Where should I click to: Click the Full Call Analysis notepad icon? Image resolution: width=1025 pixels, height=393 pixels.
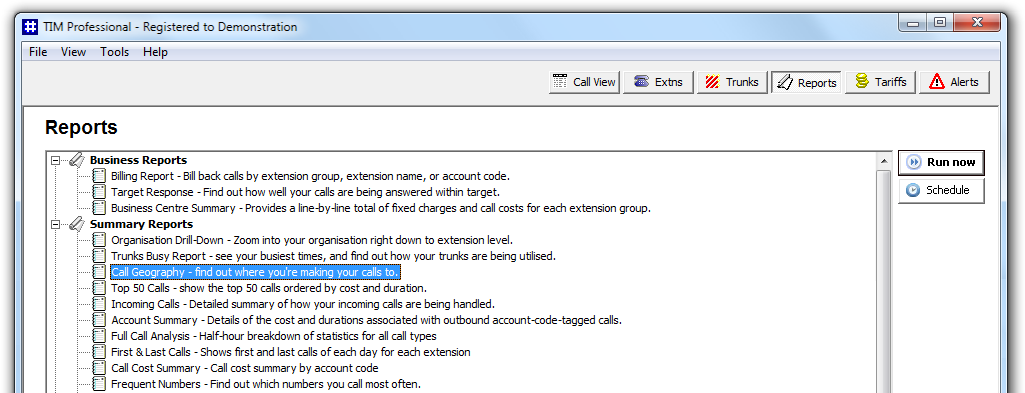point(99,336)
